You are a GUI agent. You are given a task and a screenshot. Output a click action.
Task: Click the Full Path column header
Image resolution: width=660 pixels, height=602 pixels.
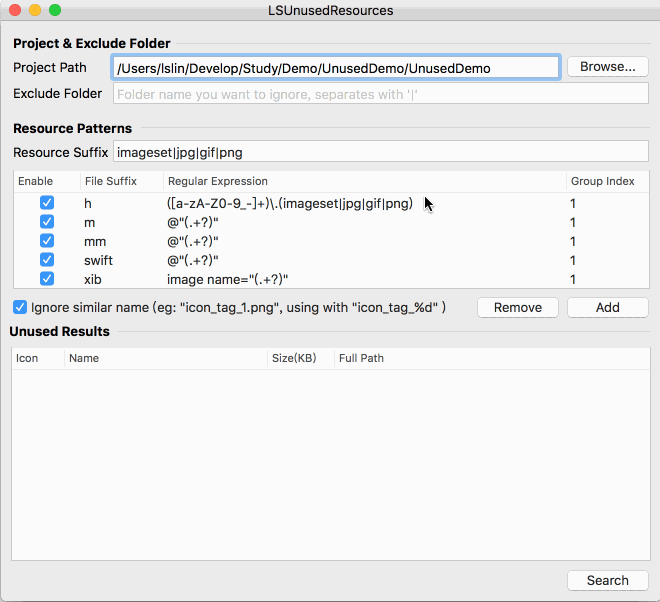(361, 358)
